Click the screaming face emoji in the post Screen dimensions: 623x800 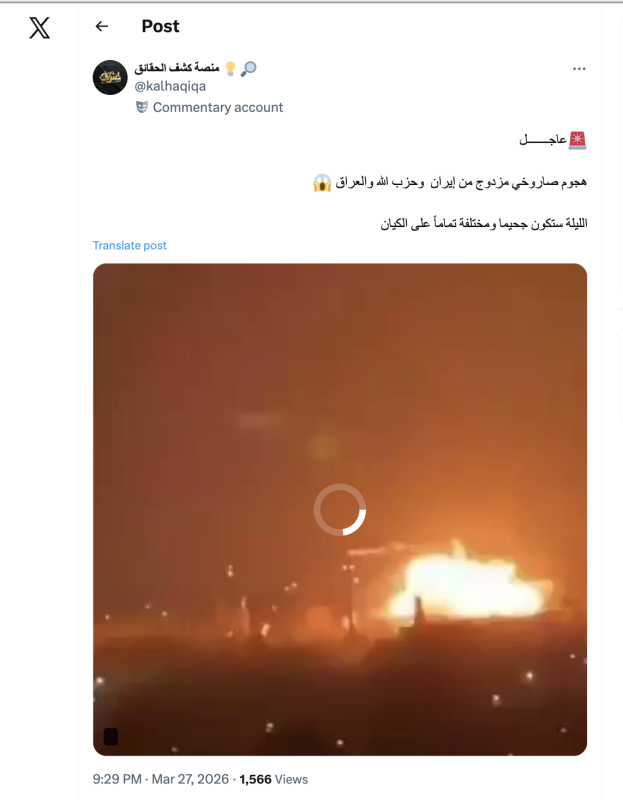coord(322,183)
